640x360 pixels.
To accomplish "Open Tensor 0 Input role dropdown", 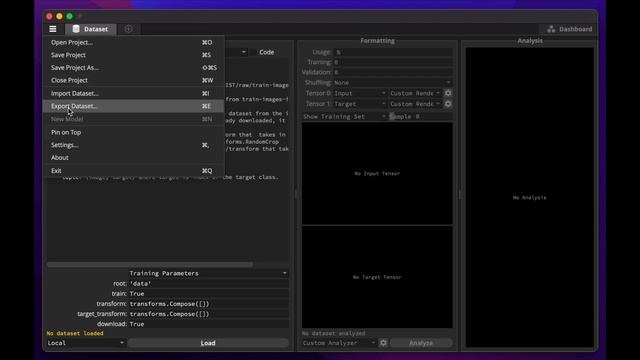I will tap(360, 93).
